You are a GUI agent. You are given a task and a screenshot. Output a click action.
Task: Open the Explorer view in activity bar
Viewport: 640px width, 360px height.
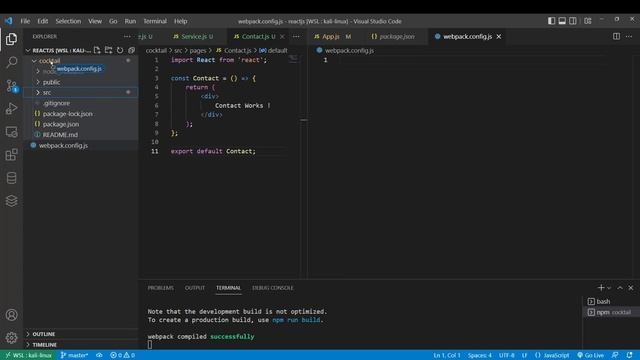11,39
